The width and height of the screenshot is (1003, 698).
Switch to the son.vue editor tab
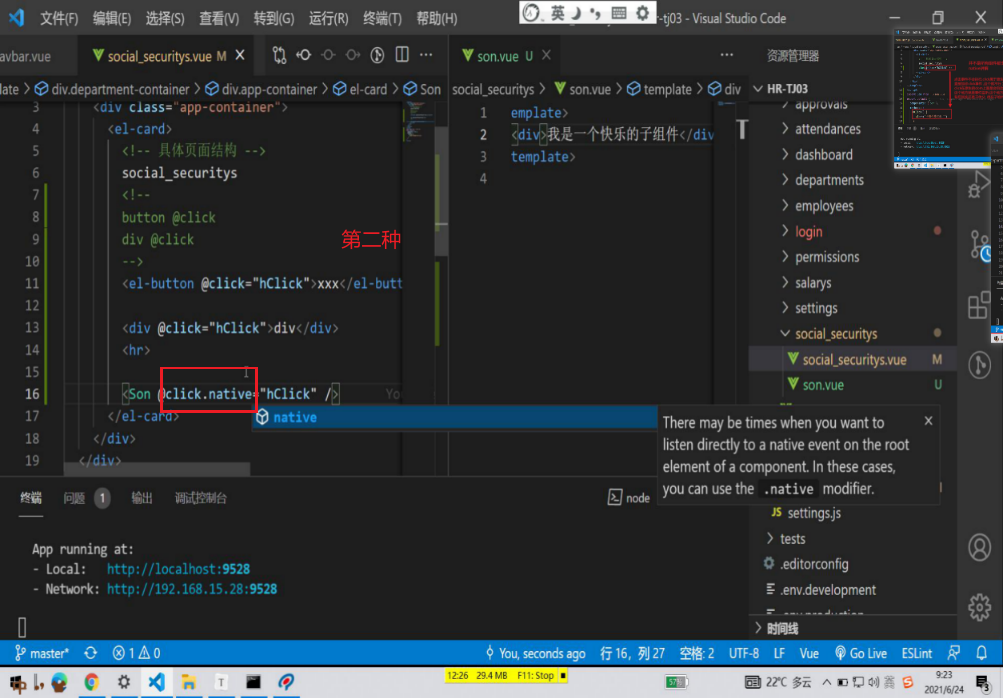pos(498,56)
